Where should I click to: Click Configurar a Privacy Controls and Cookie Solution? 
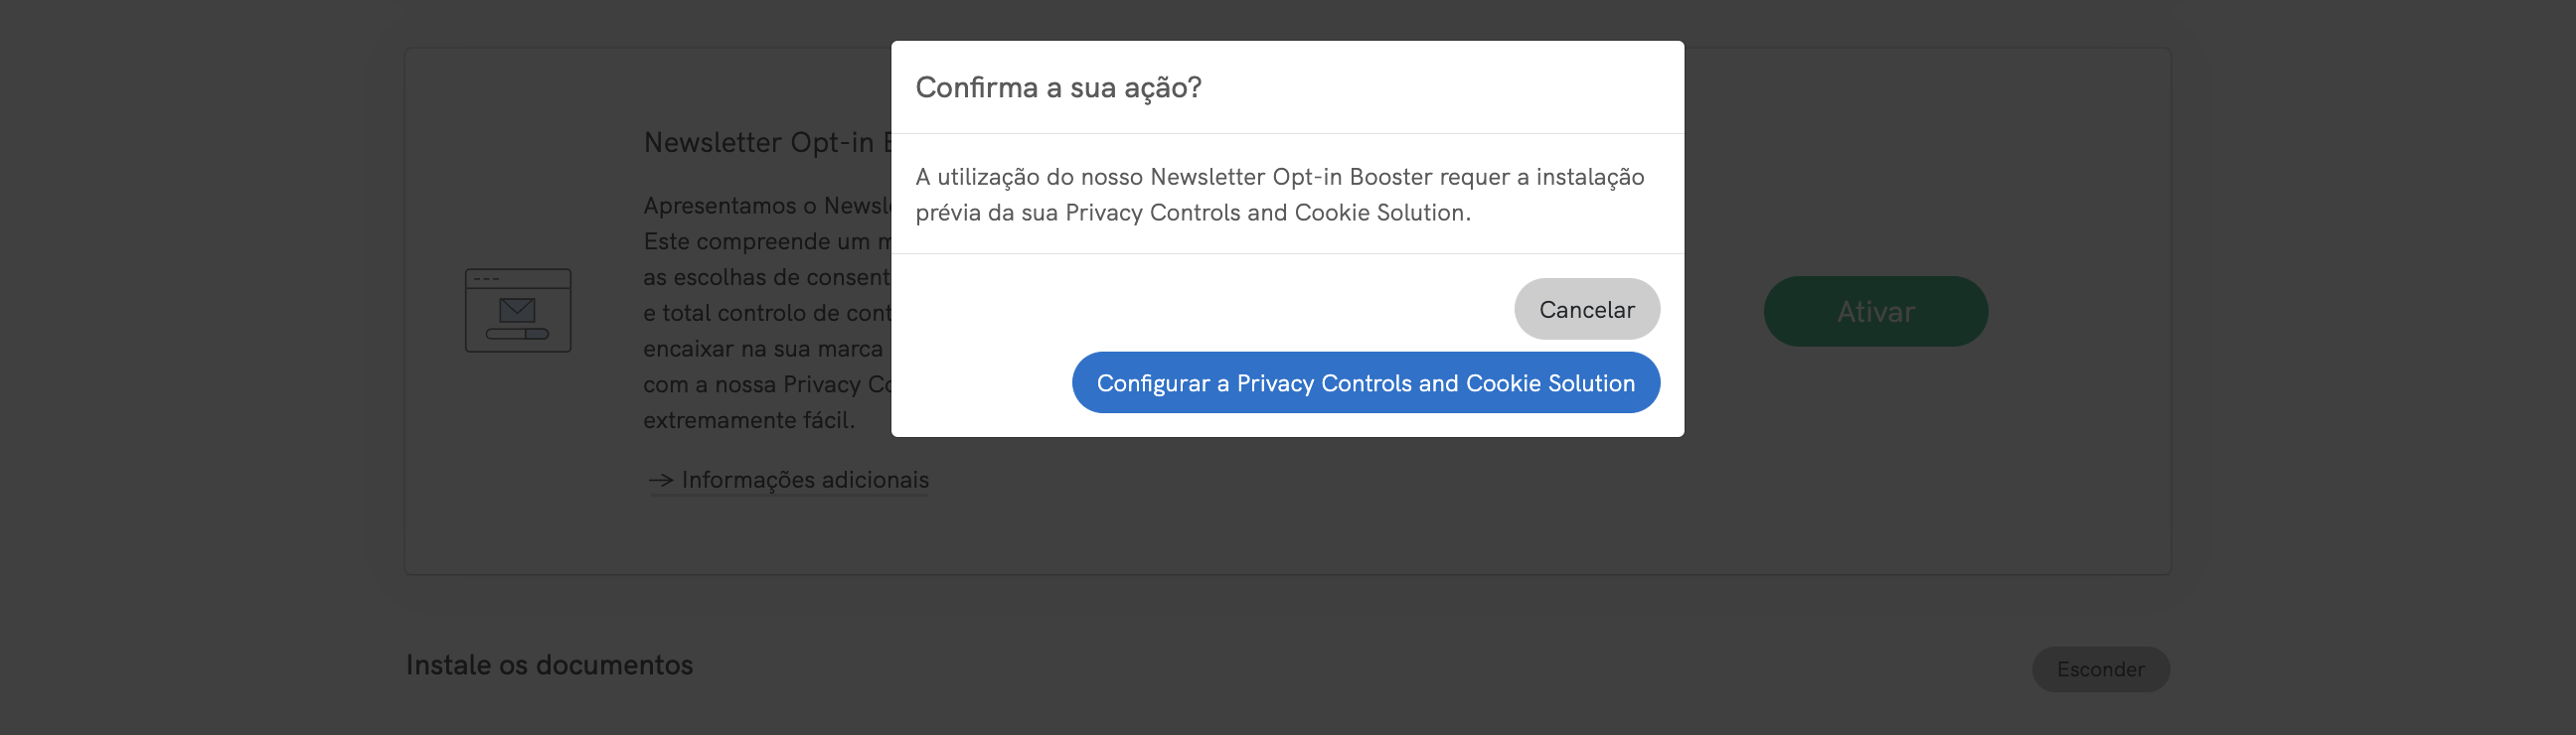(1366, 382)
